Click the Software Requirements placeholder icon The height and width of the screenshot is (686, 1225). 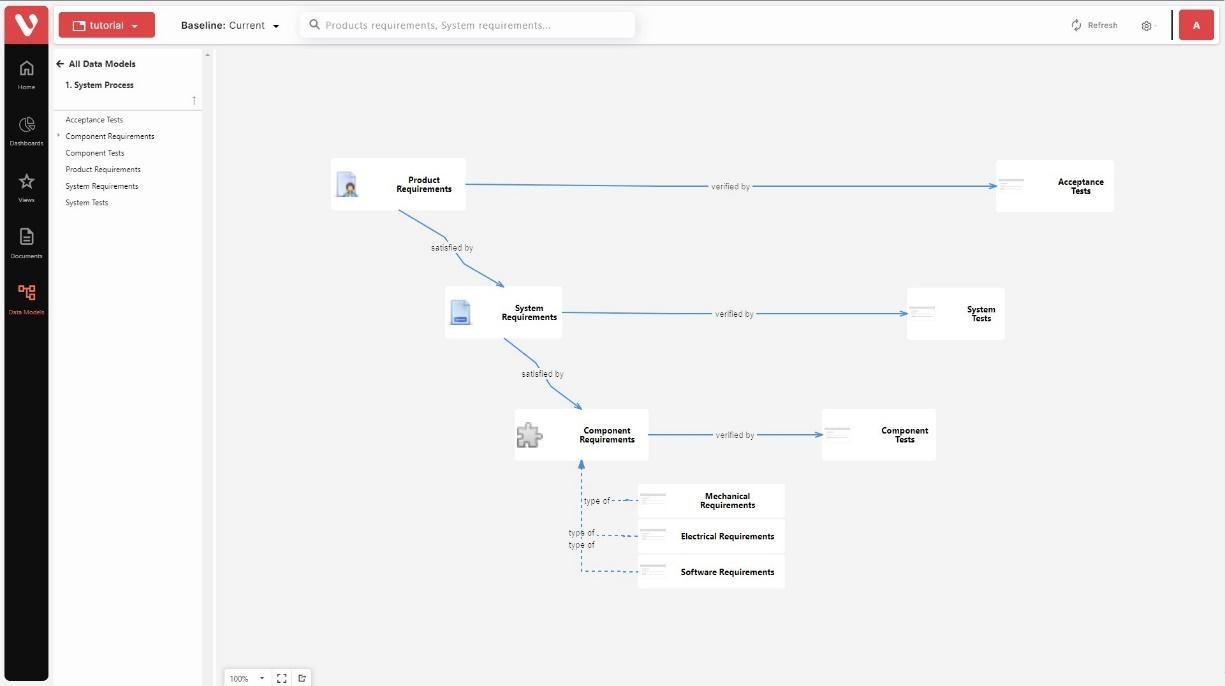click(x=653, y=571)
